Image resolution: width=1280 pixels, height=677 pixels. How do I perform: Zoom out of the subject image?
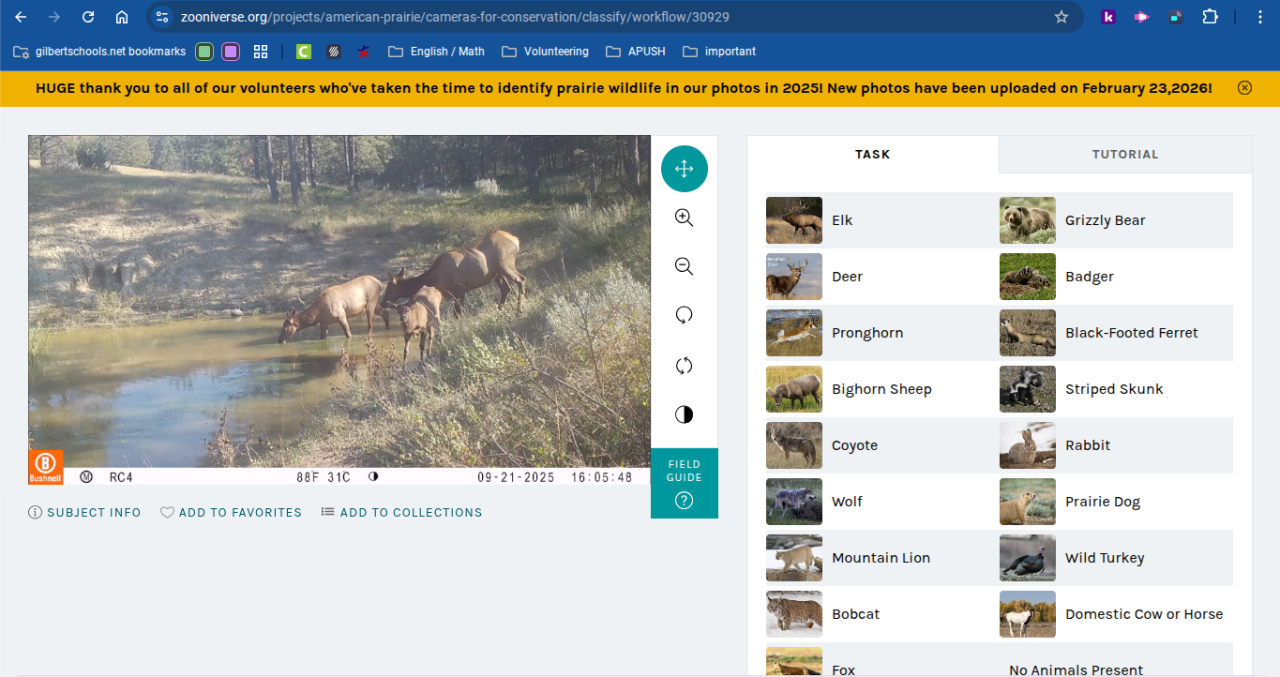click(684, 267)
